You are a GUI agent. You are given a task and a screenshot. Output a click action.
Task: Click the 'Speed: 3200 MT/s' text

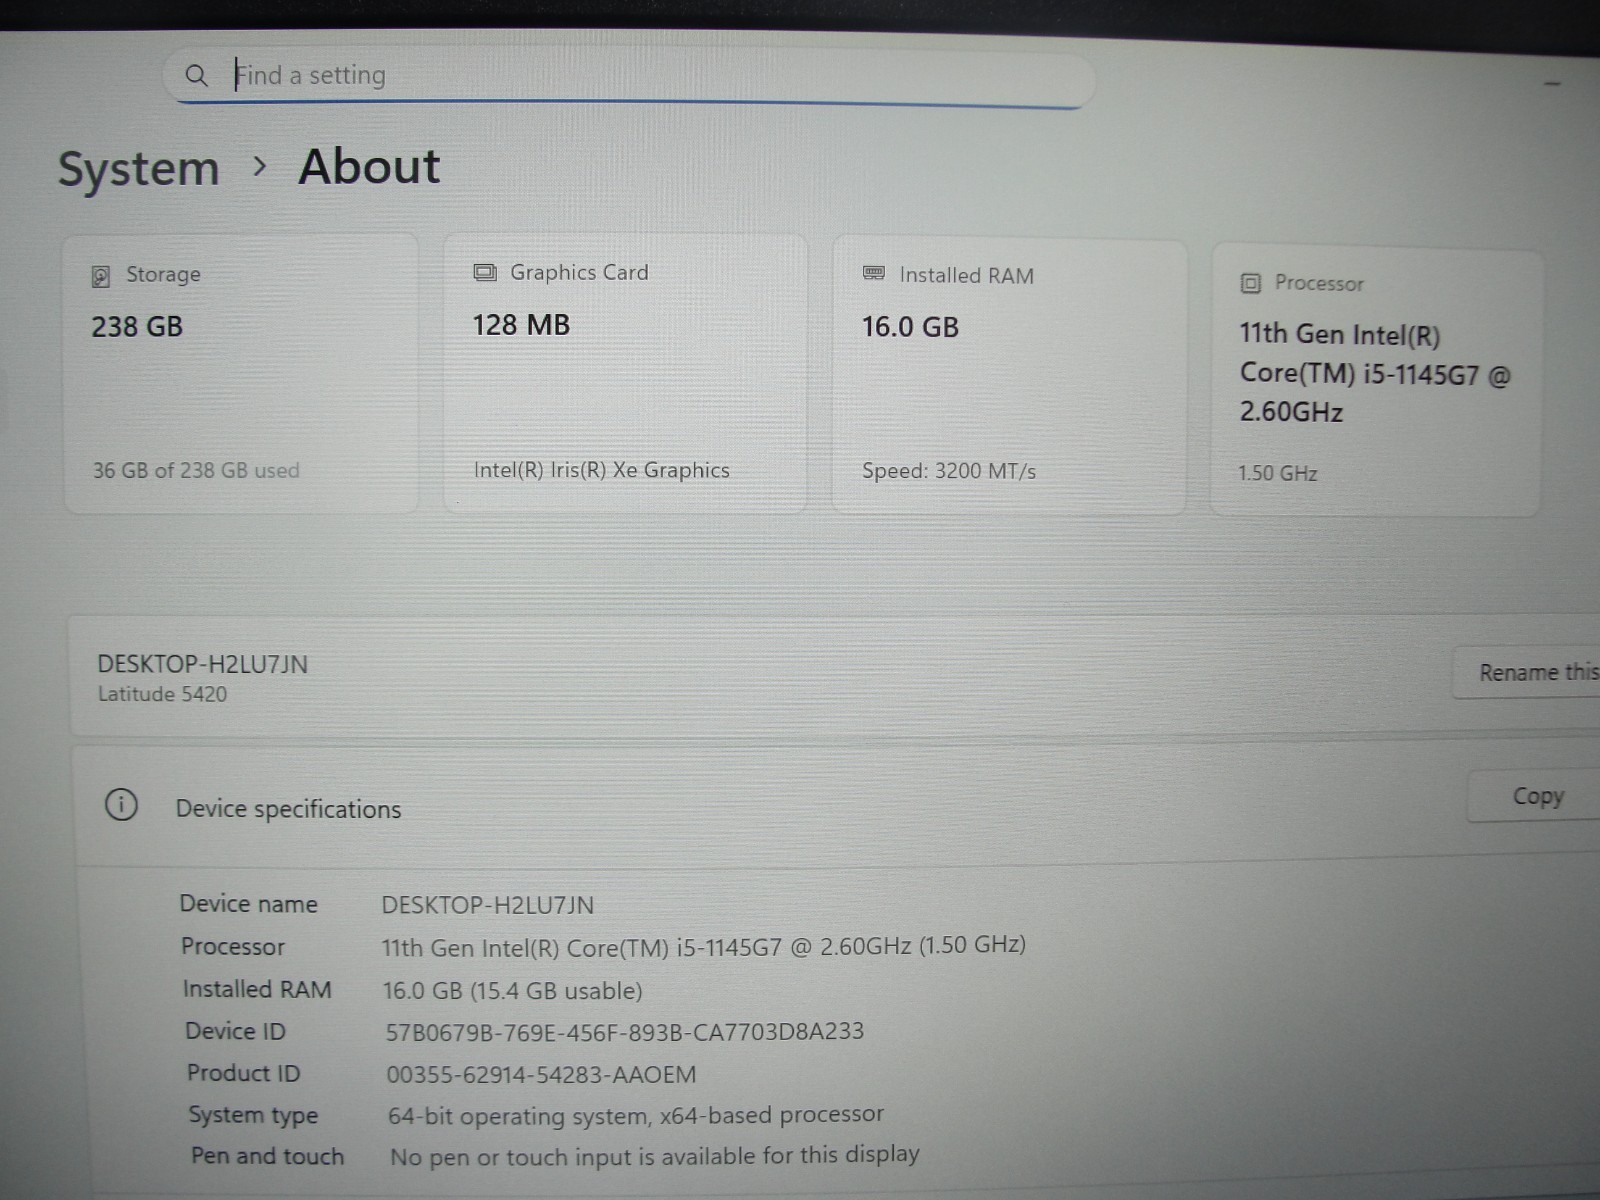949,471
